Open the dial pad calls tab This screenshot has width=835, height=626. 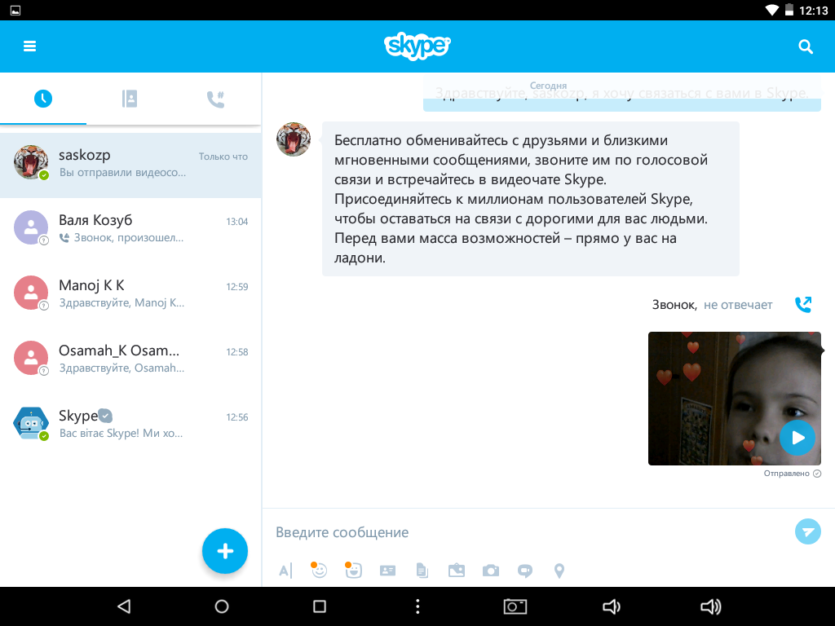coord(216,99)
